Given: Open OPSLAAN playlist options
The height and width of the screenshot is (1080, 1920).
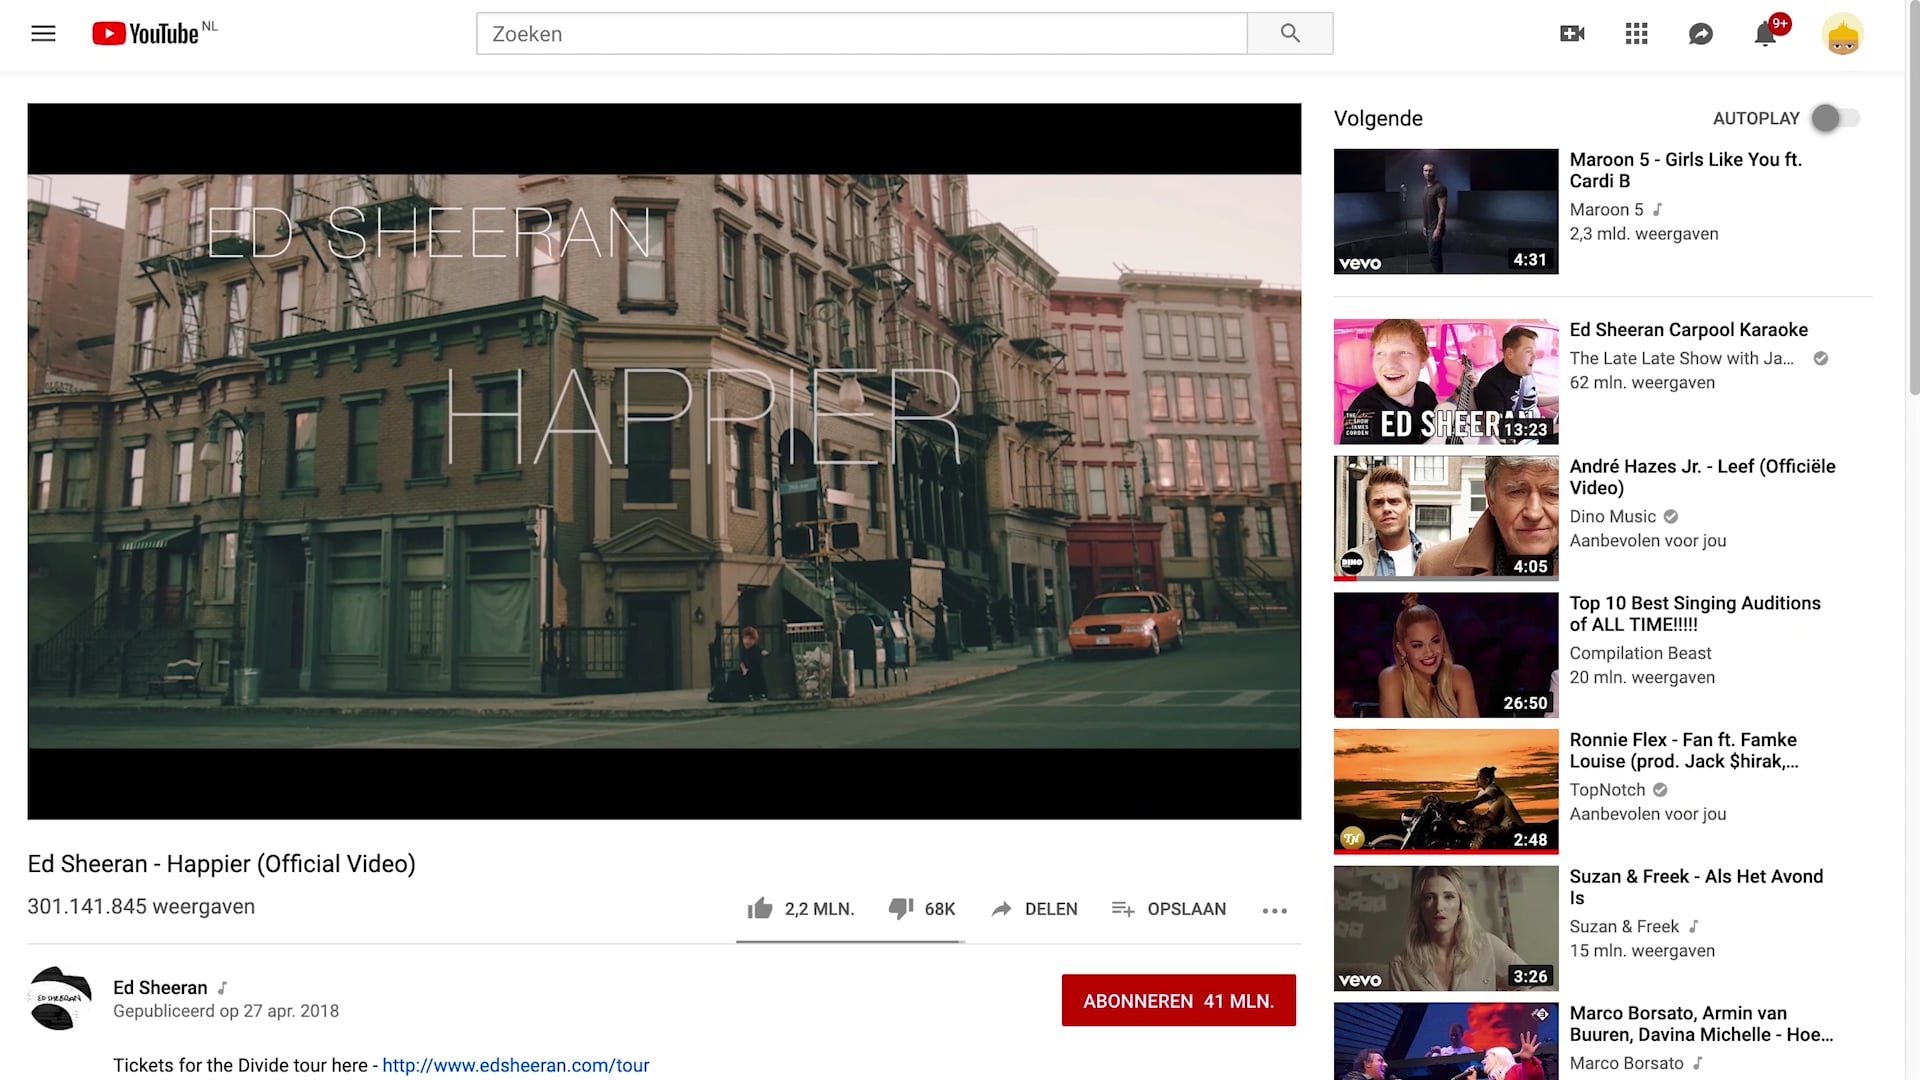Looking at the screenshot, I should (1169, 909).
